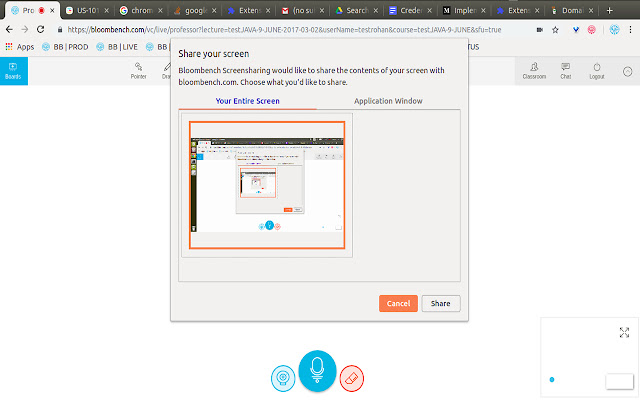Select the Pointer tool
The height and width of the screenshot is (400, 640).
[x=138, y=71]
